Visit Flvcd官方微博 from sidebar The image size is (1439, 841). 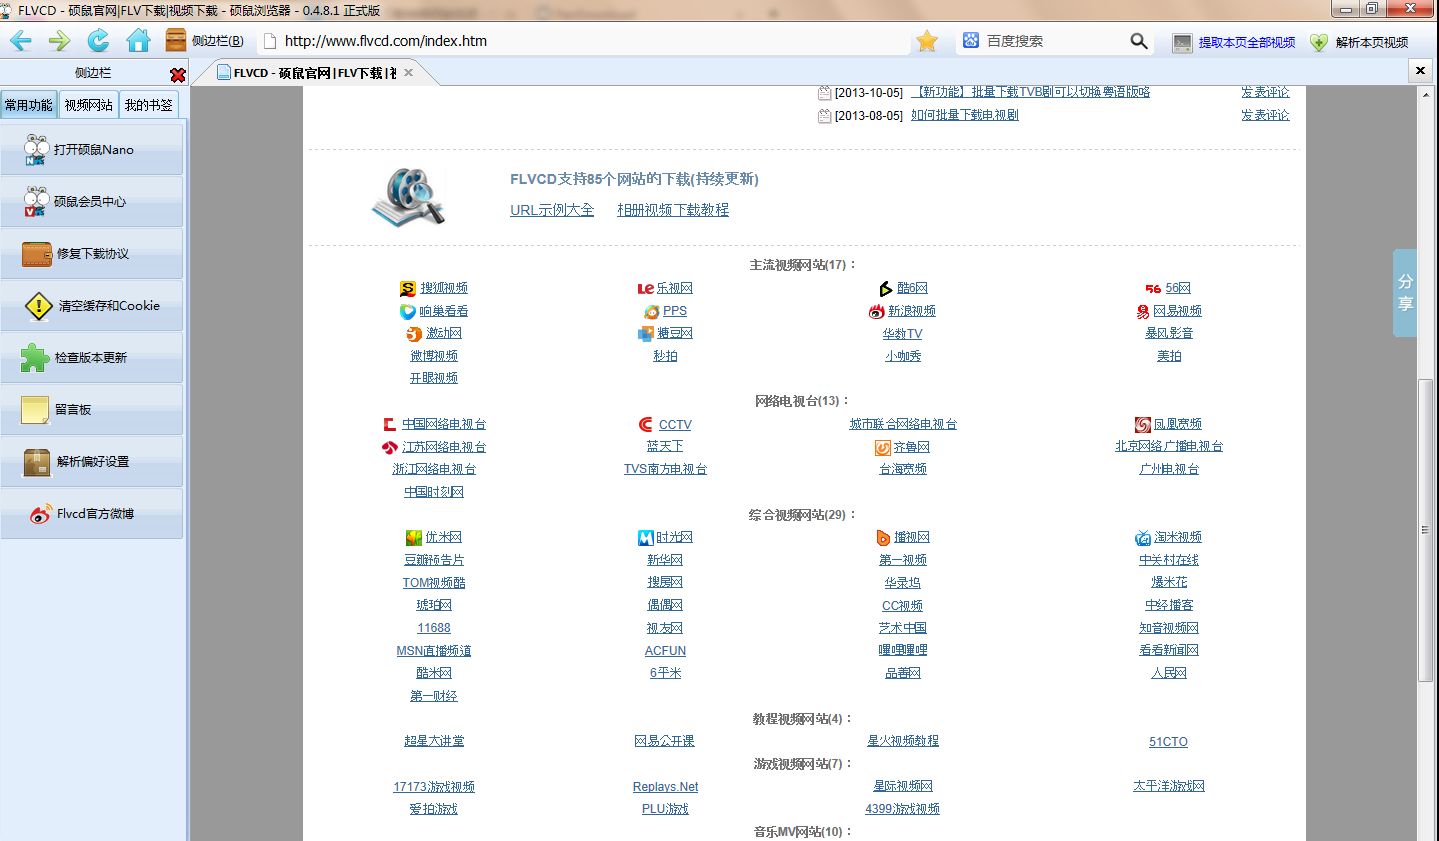[x=92, y=513]
